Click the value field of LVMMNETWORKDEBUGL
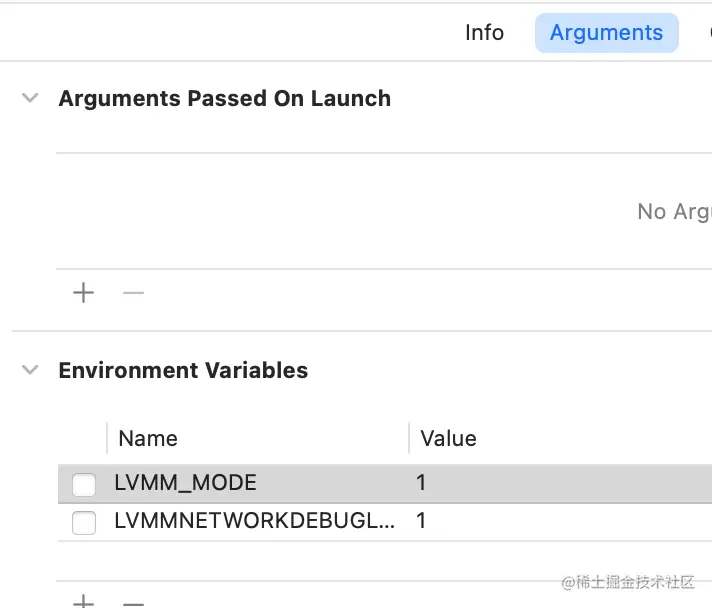 click(422, 520)
